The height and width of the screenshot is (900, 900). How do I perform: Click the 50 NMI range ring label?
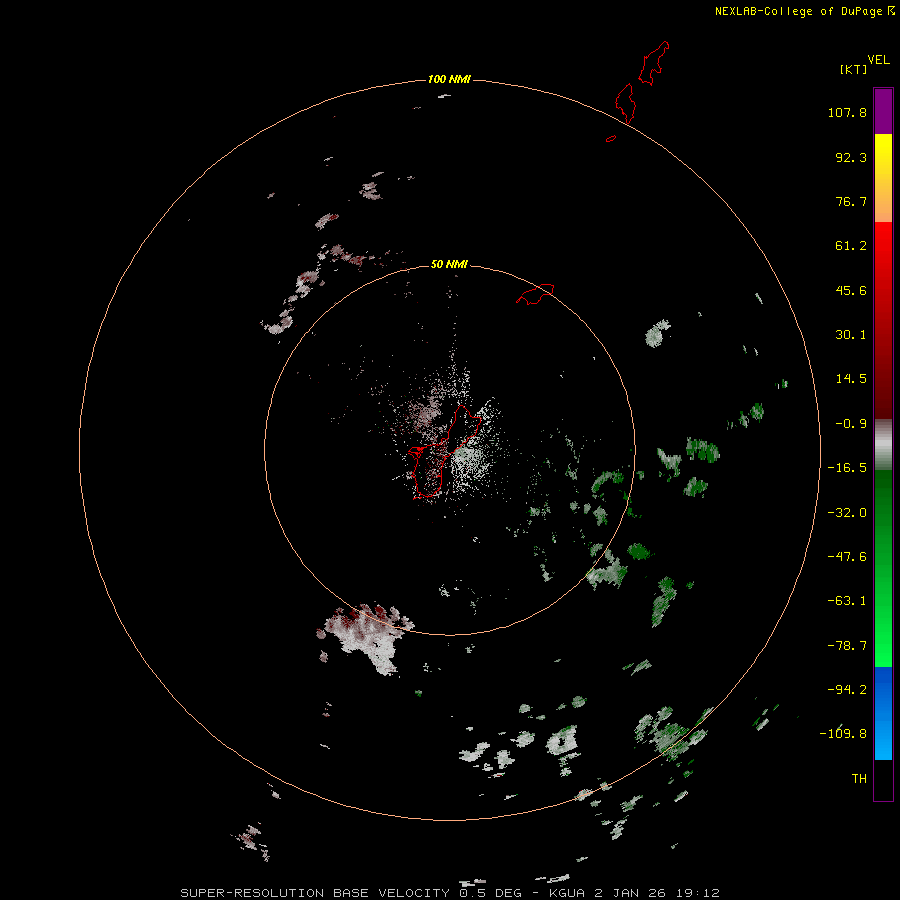[449, 264]
